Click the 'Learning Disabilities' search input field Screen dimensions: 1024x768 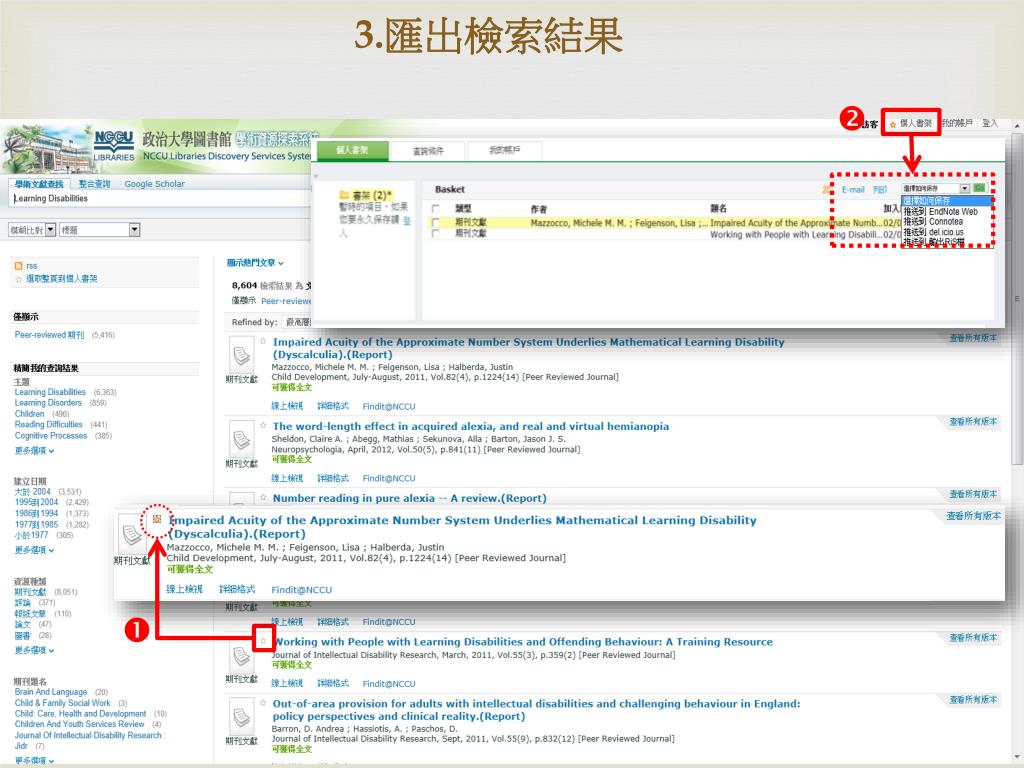[x=100, y=199]
